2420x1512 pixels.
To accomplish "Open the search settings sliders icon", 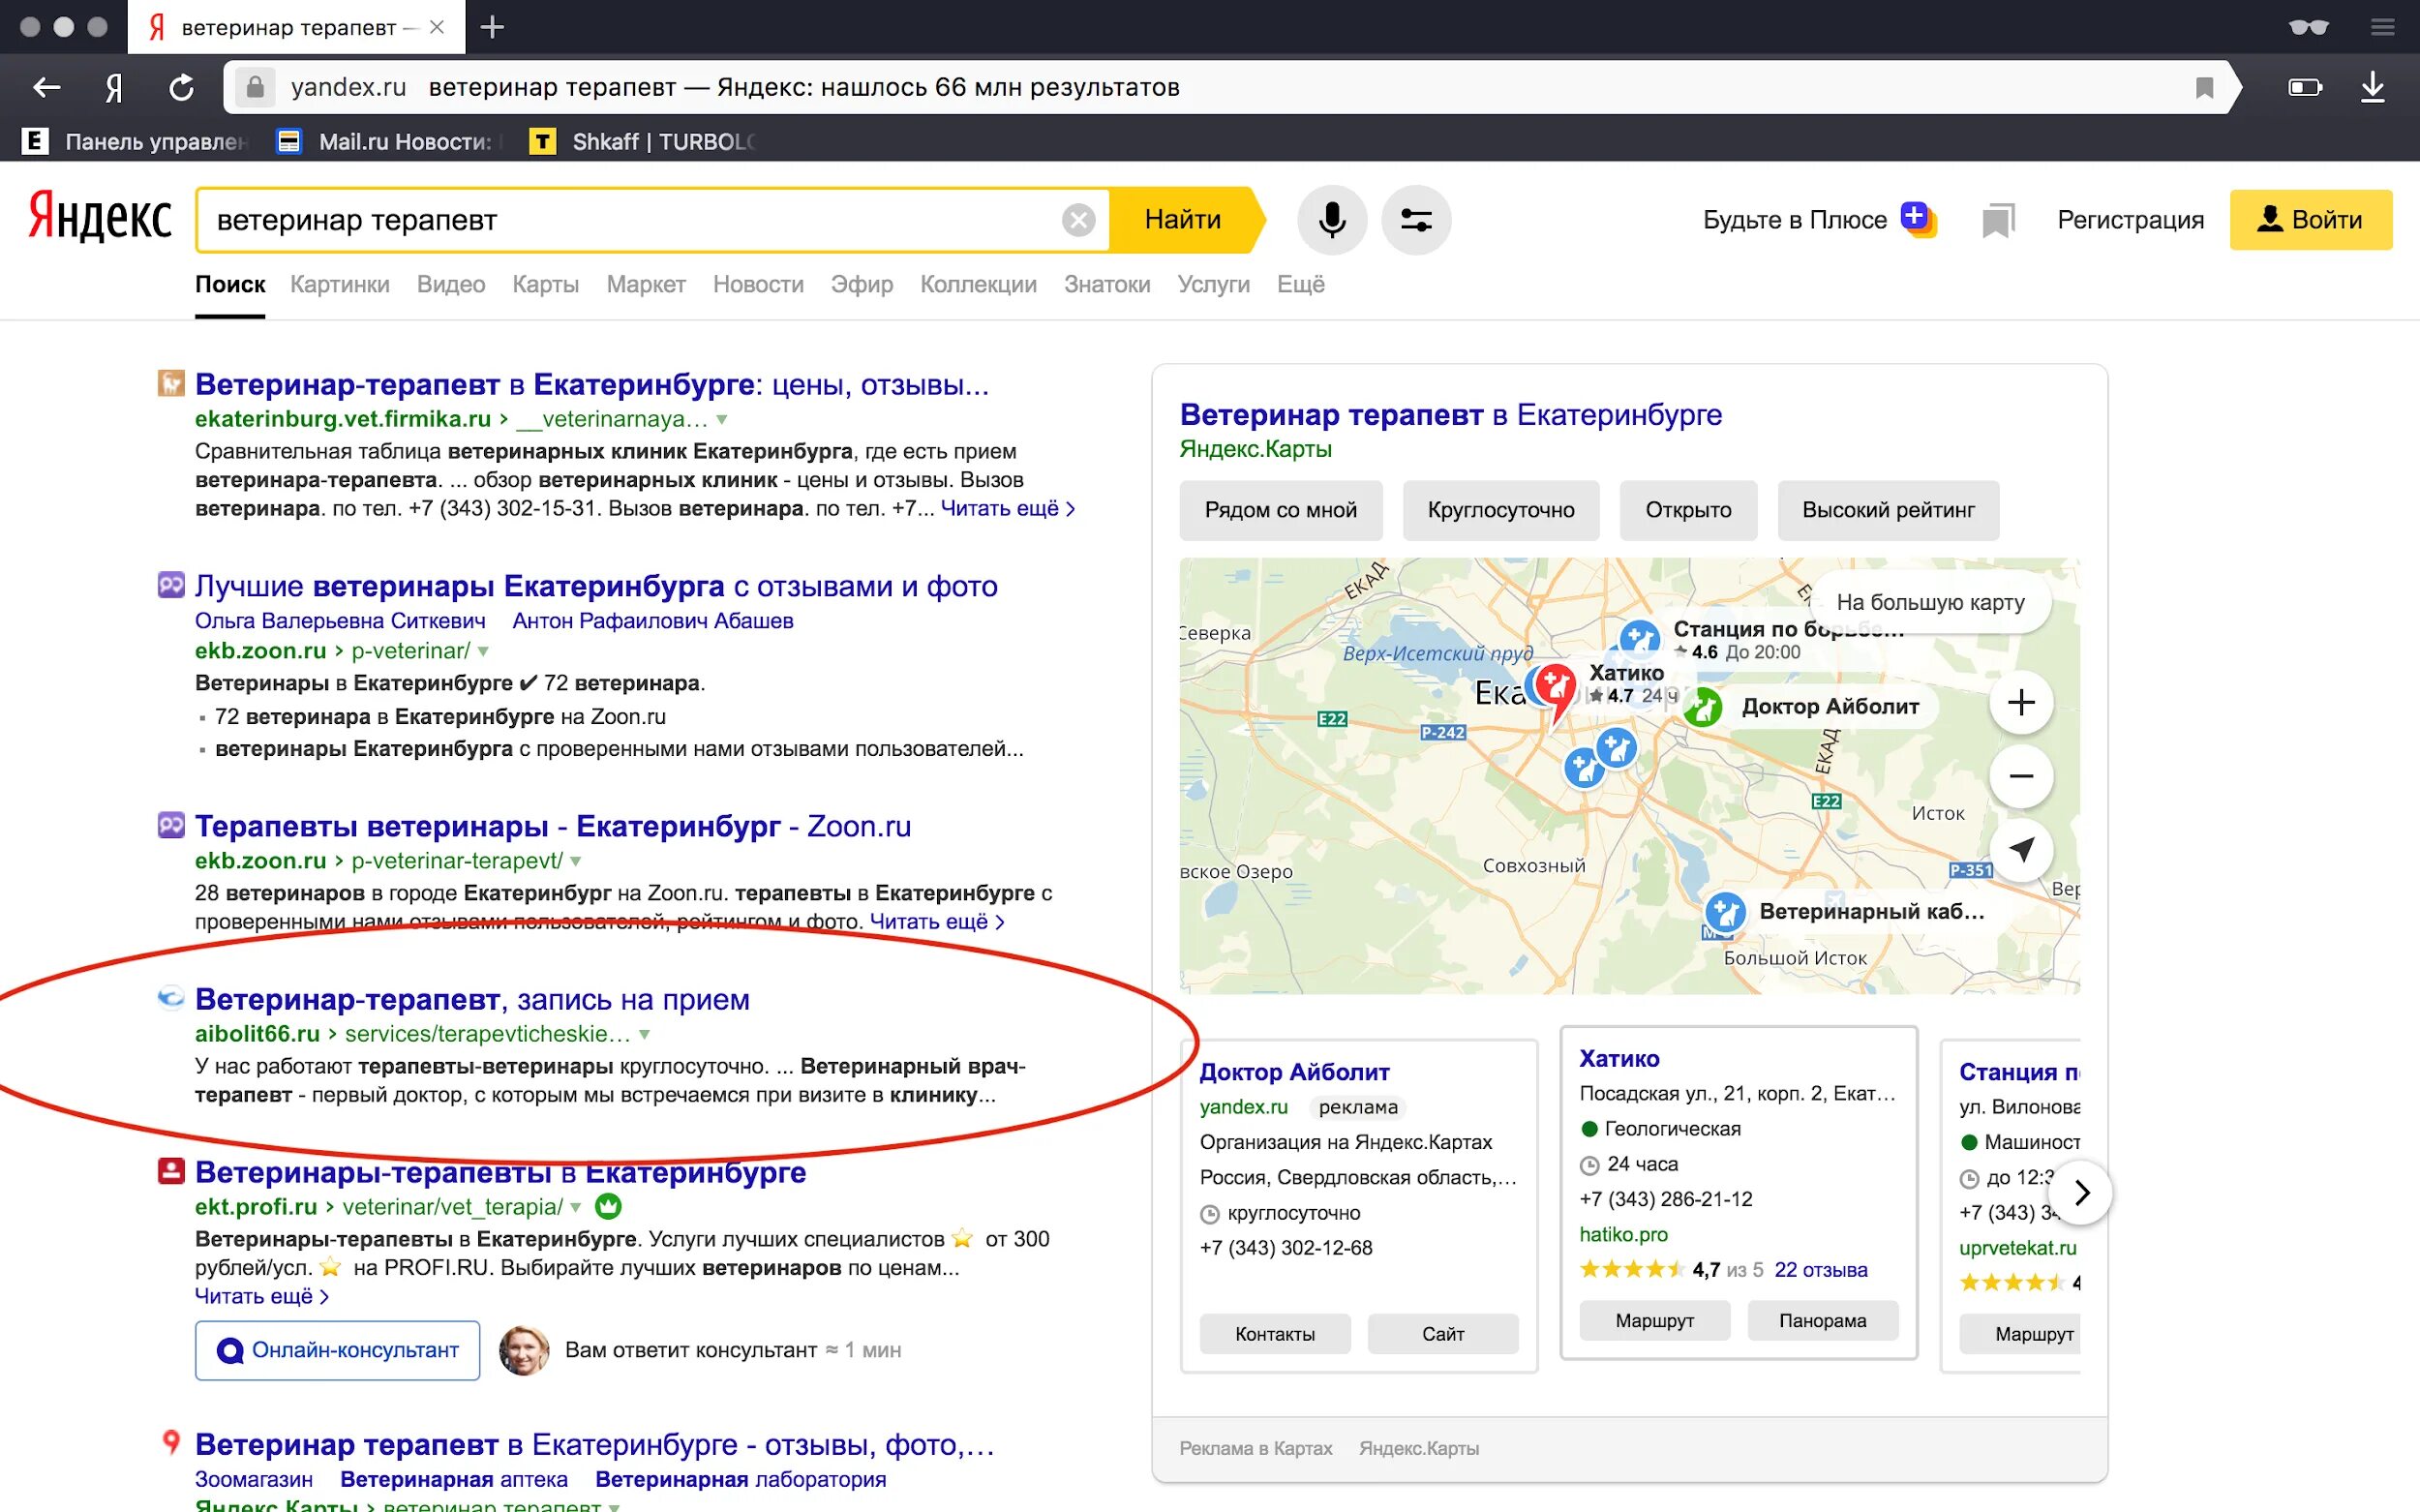I will 1415,220.
